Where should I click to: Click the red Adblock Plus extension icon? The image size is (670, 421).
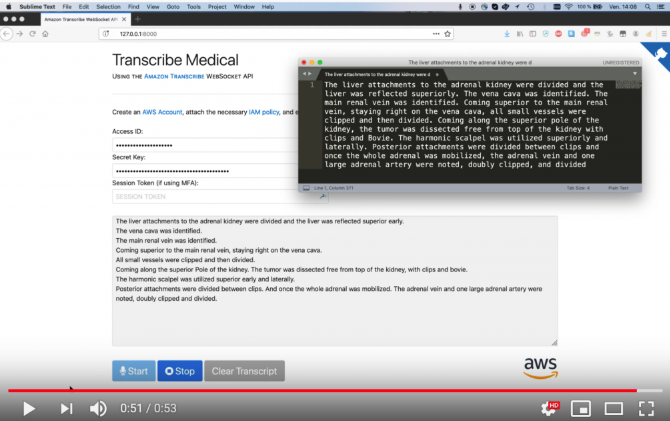pos(558,34)
